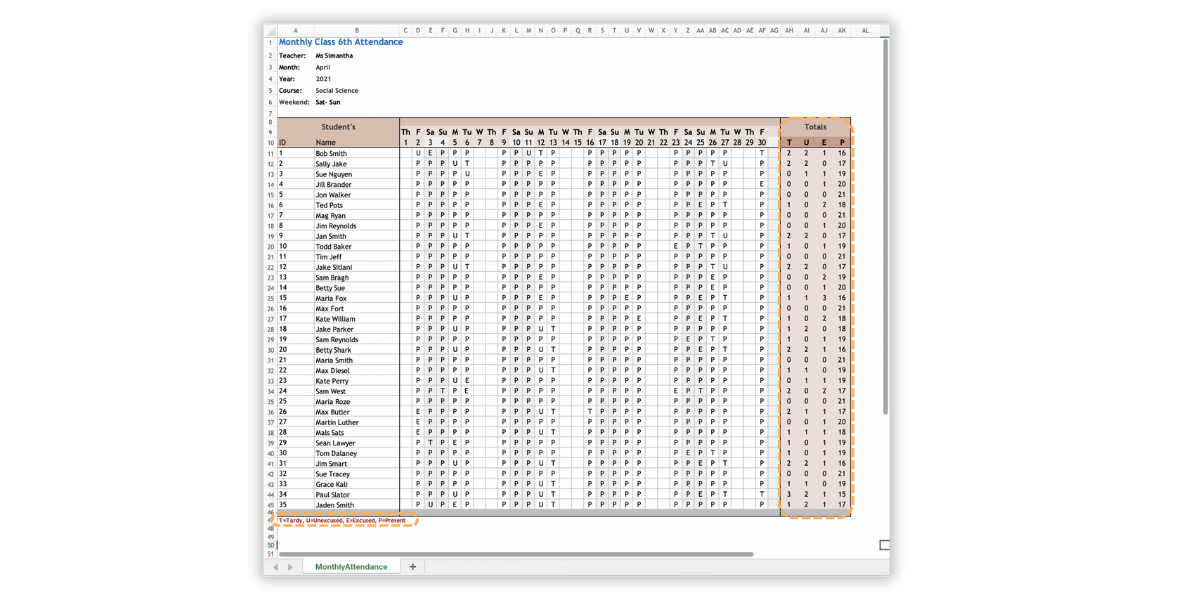Click the previous sheet navigation arrow

pos(276,567)
